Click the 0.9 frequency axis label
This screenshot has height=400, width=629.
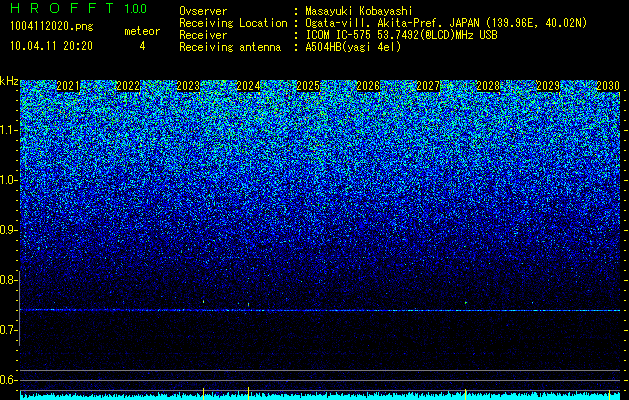pos(8,230)
